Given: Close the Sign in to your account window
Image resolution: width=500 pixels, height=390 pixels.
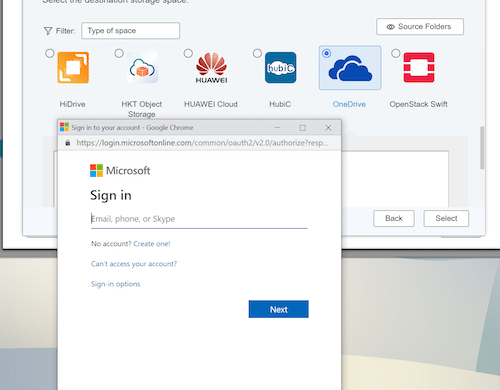Looking at the screenshot, I should pyautogui.click(x=328, y=128).
